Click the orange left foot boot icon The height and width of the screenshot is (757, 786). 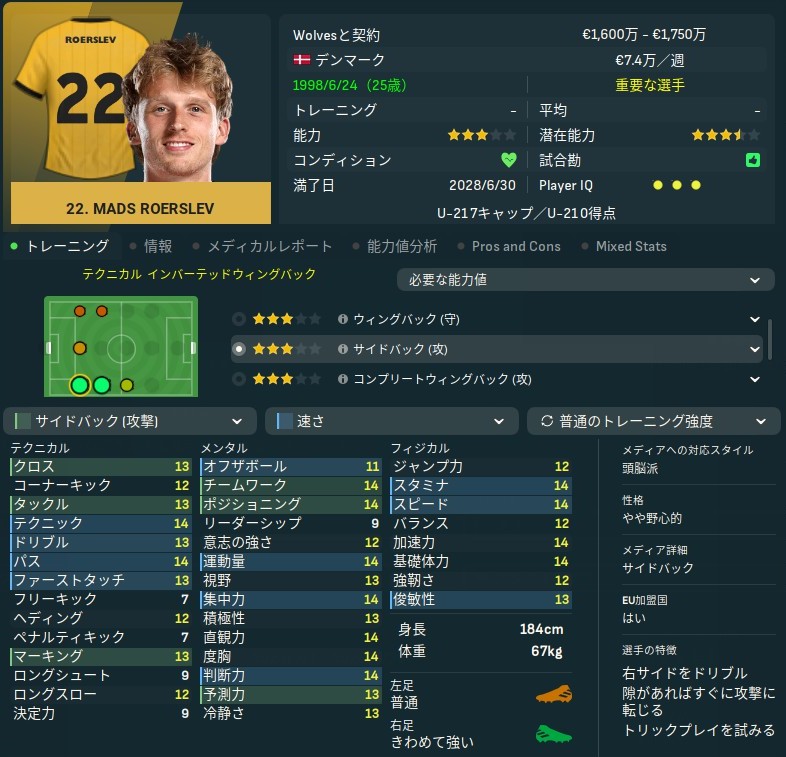click(x=553, y=694)
